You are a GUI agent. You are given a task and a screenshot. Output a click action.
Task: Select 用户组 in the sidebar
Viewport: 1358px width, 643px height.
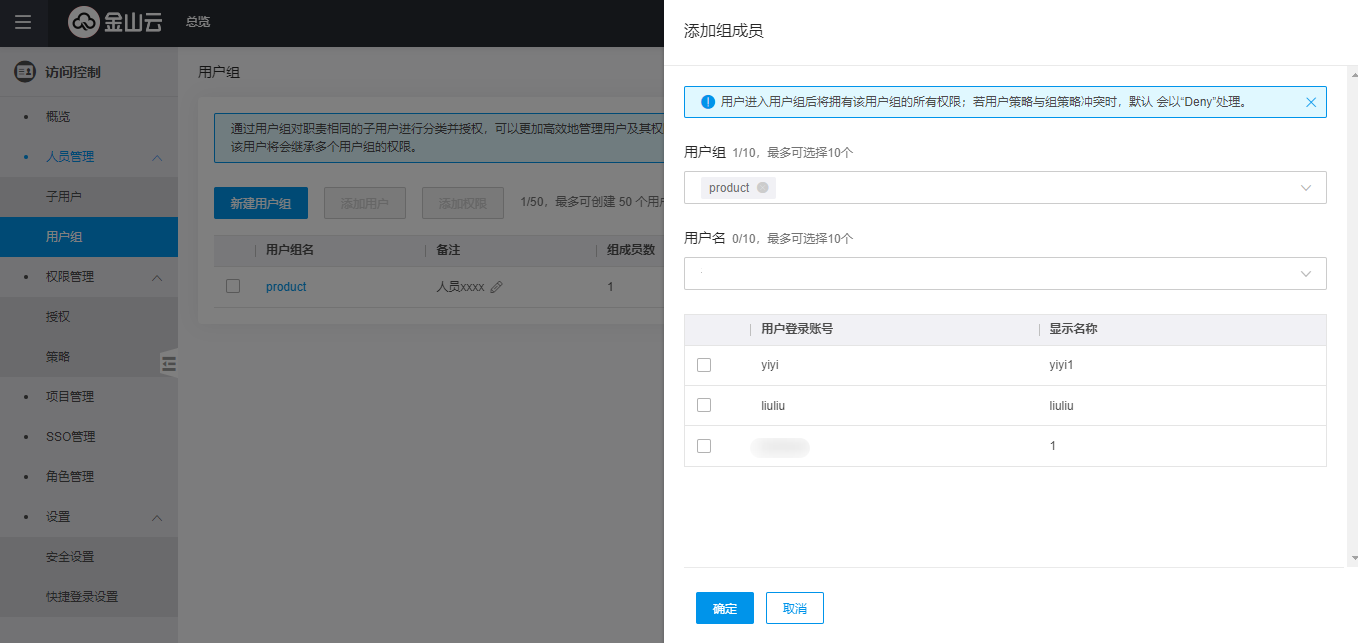click(89, 237)
